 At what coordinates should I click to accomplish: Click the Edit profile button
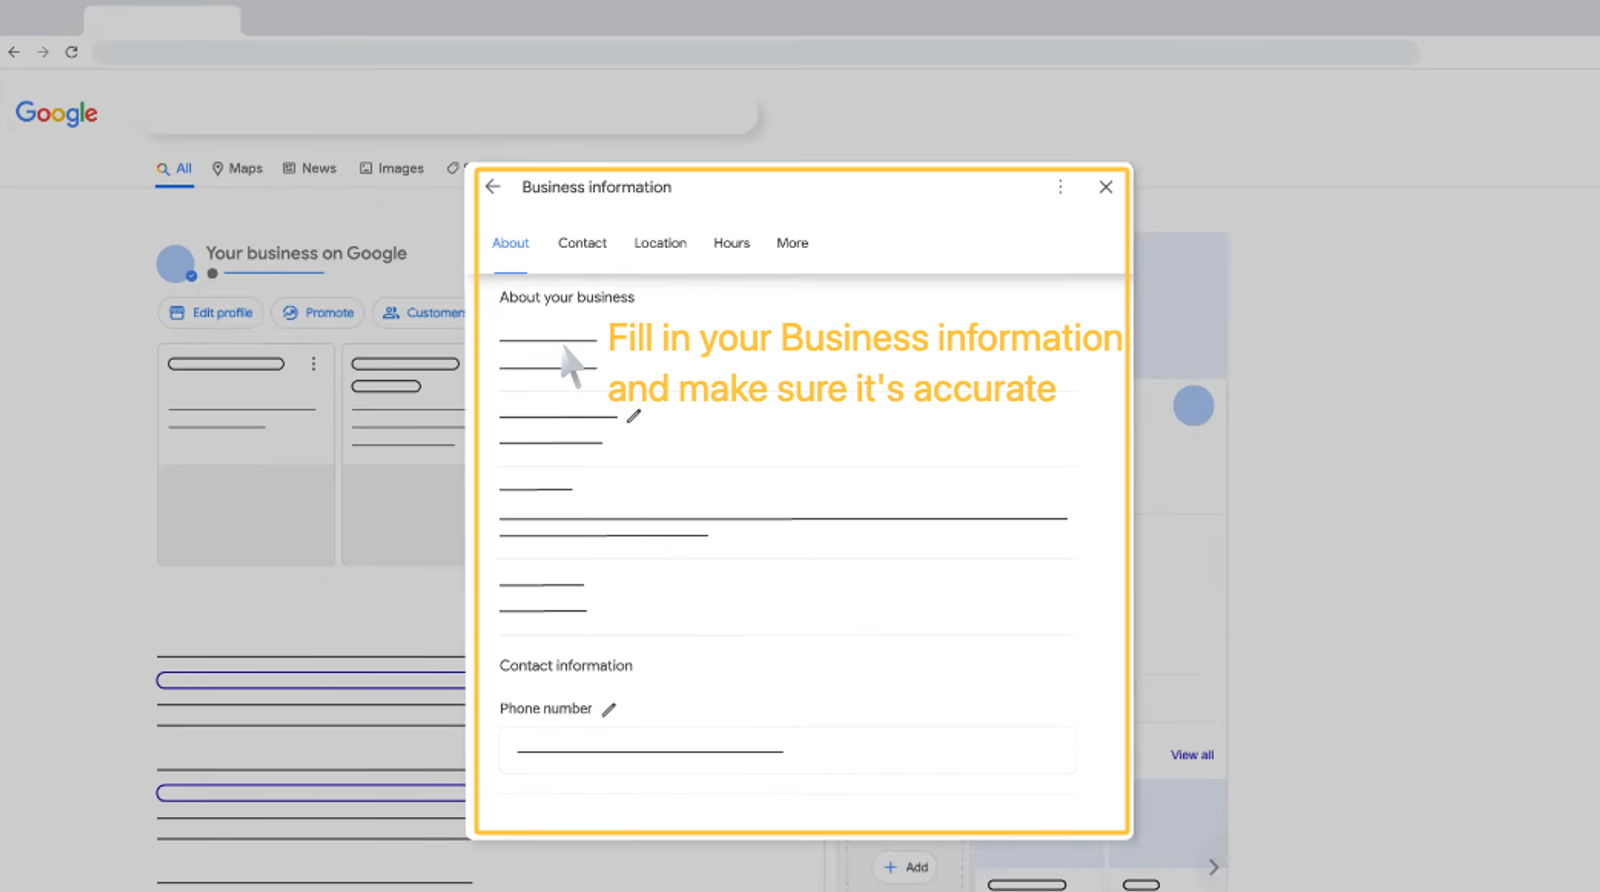(x=211, y=313)
